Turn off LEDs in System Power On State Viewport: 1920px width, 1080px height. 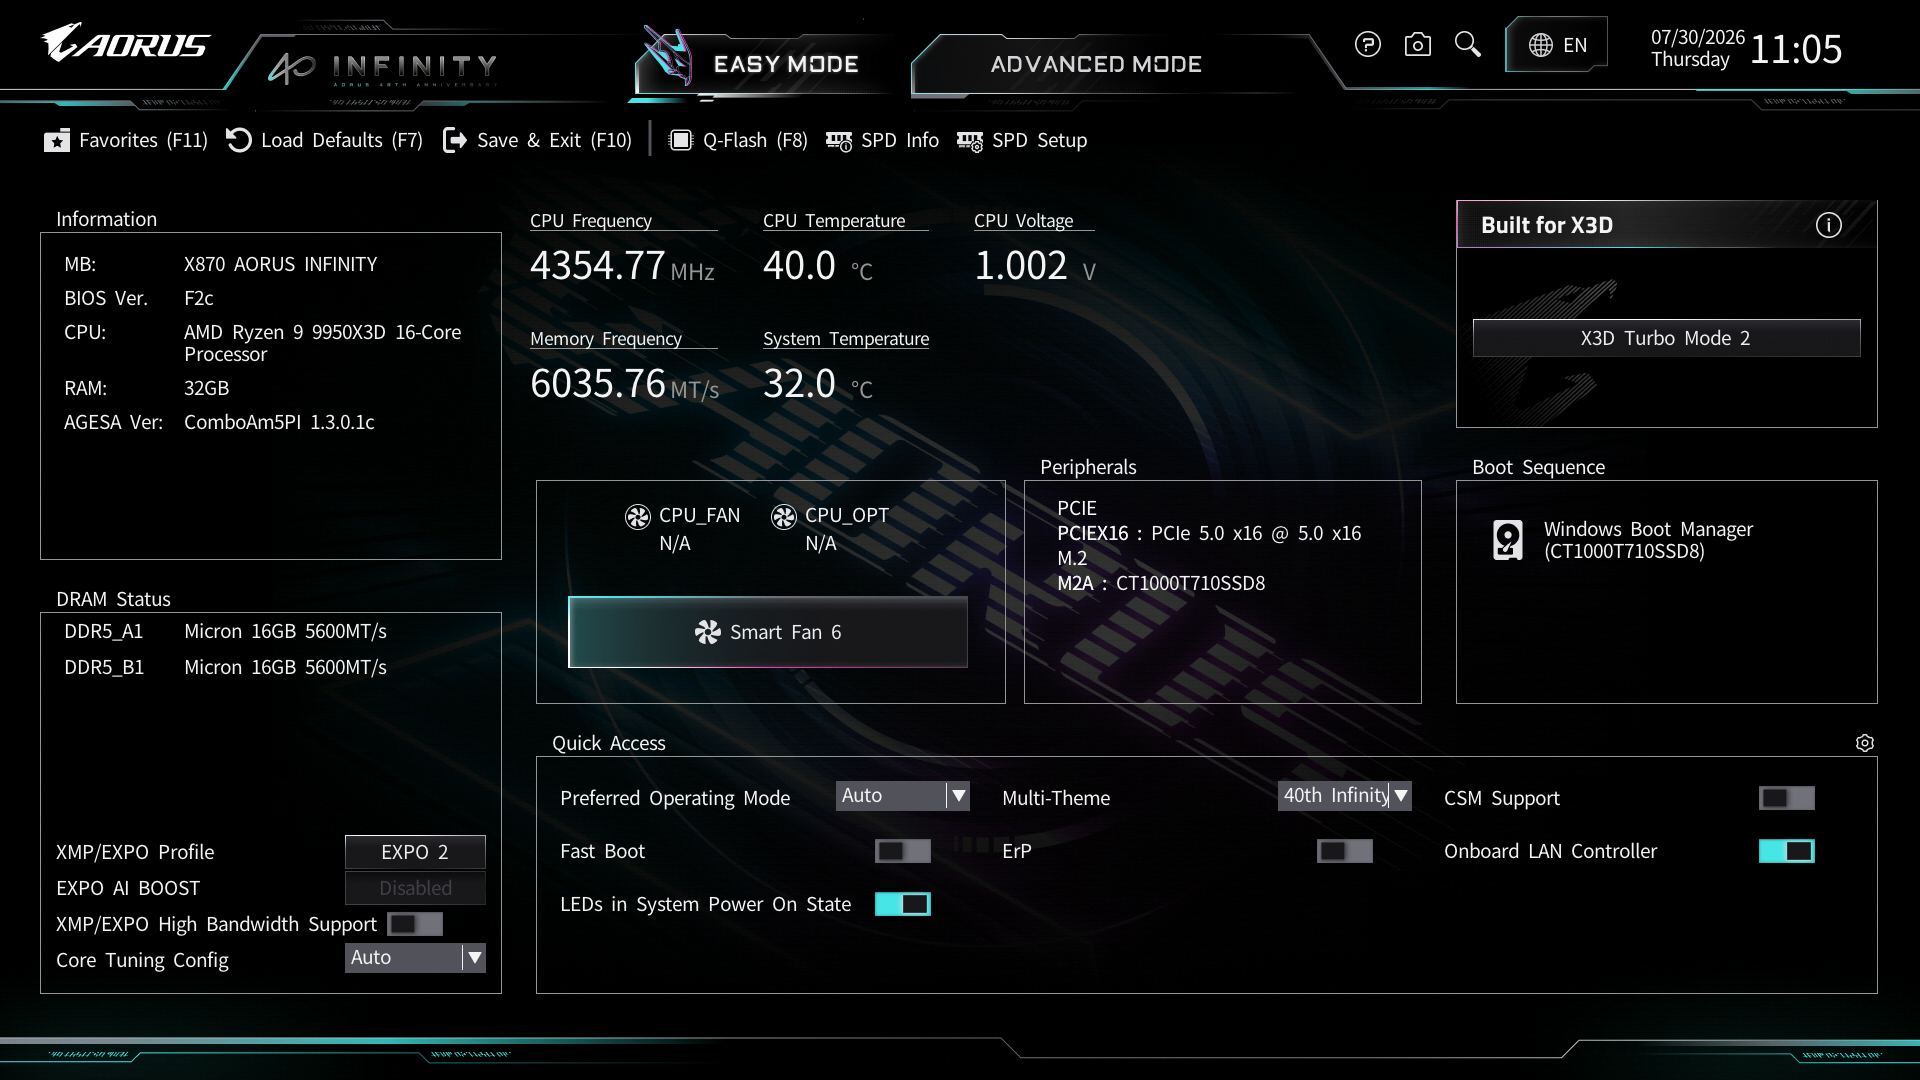coord(903,904)
